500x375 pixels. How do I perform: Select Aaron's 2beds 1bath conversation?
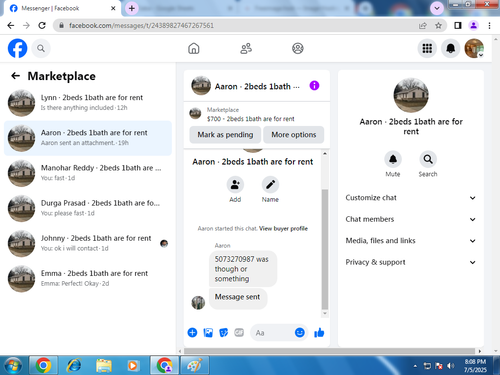88,138
